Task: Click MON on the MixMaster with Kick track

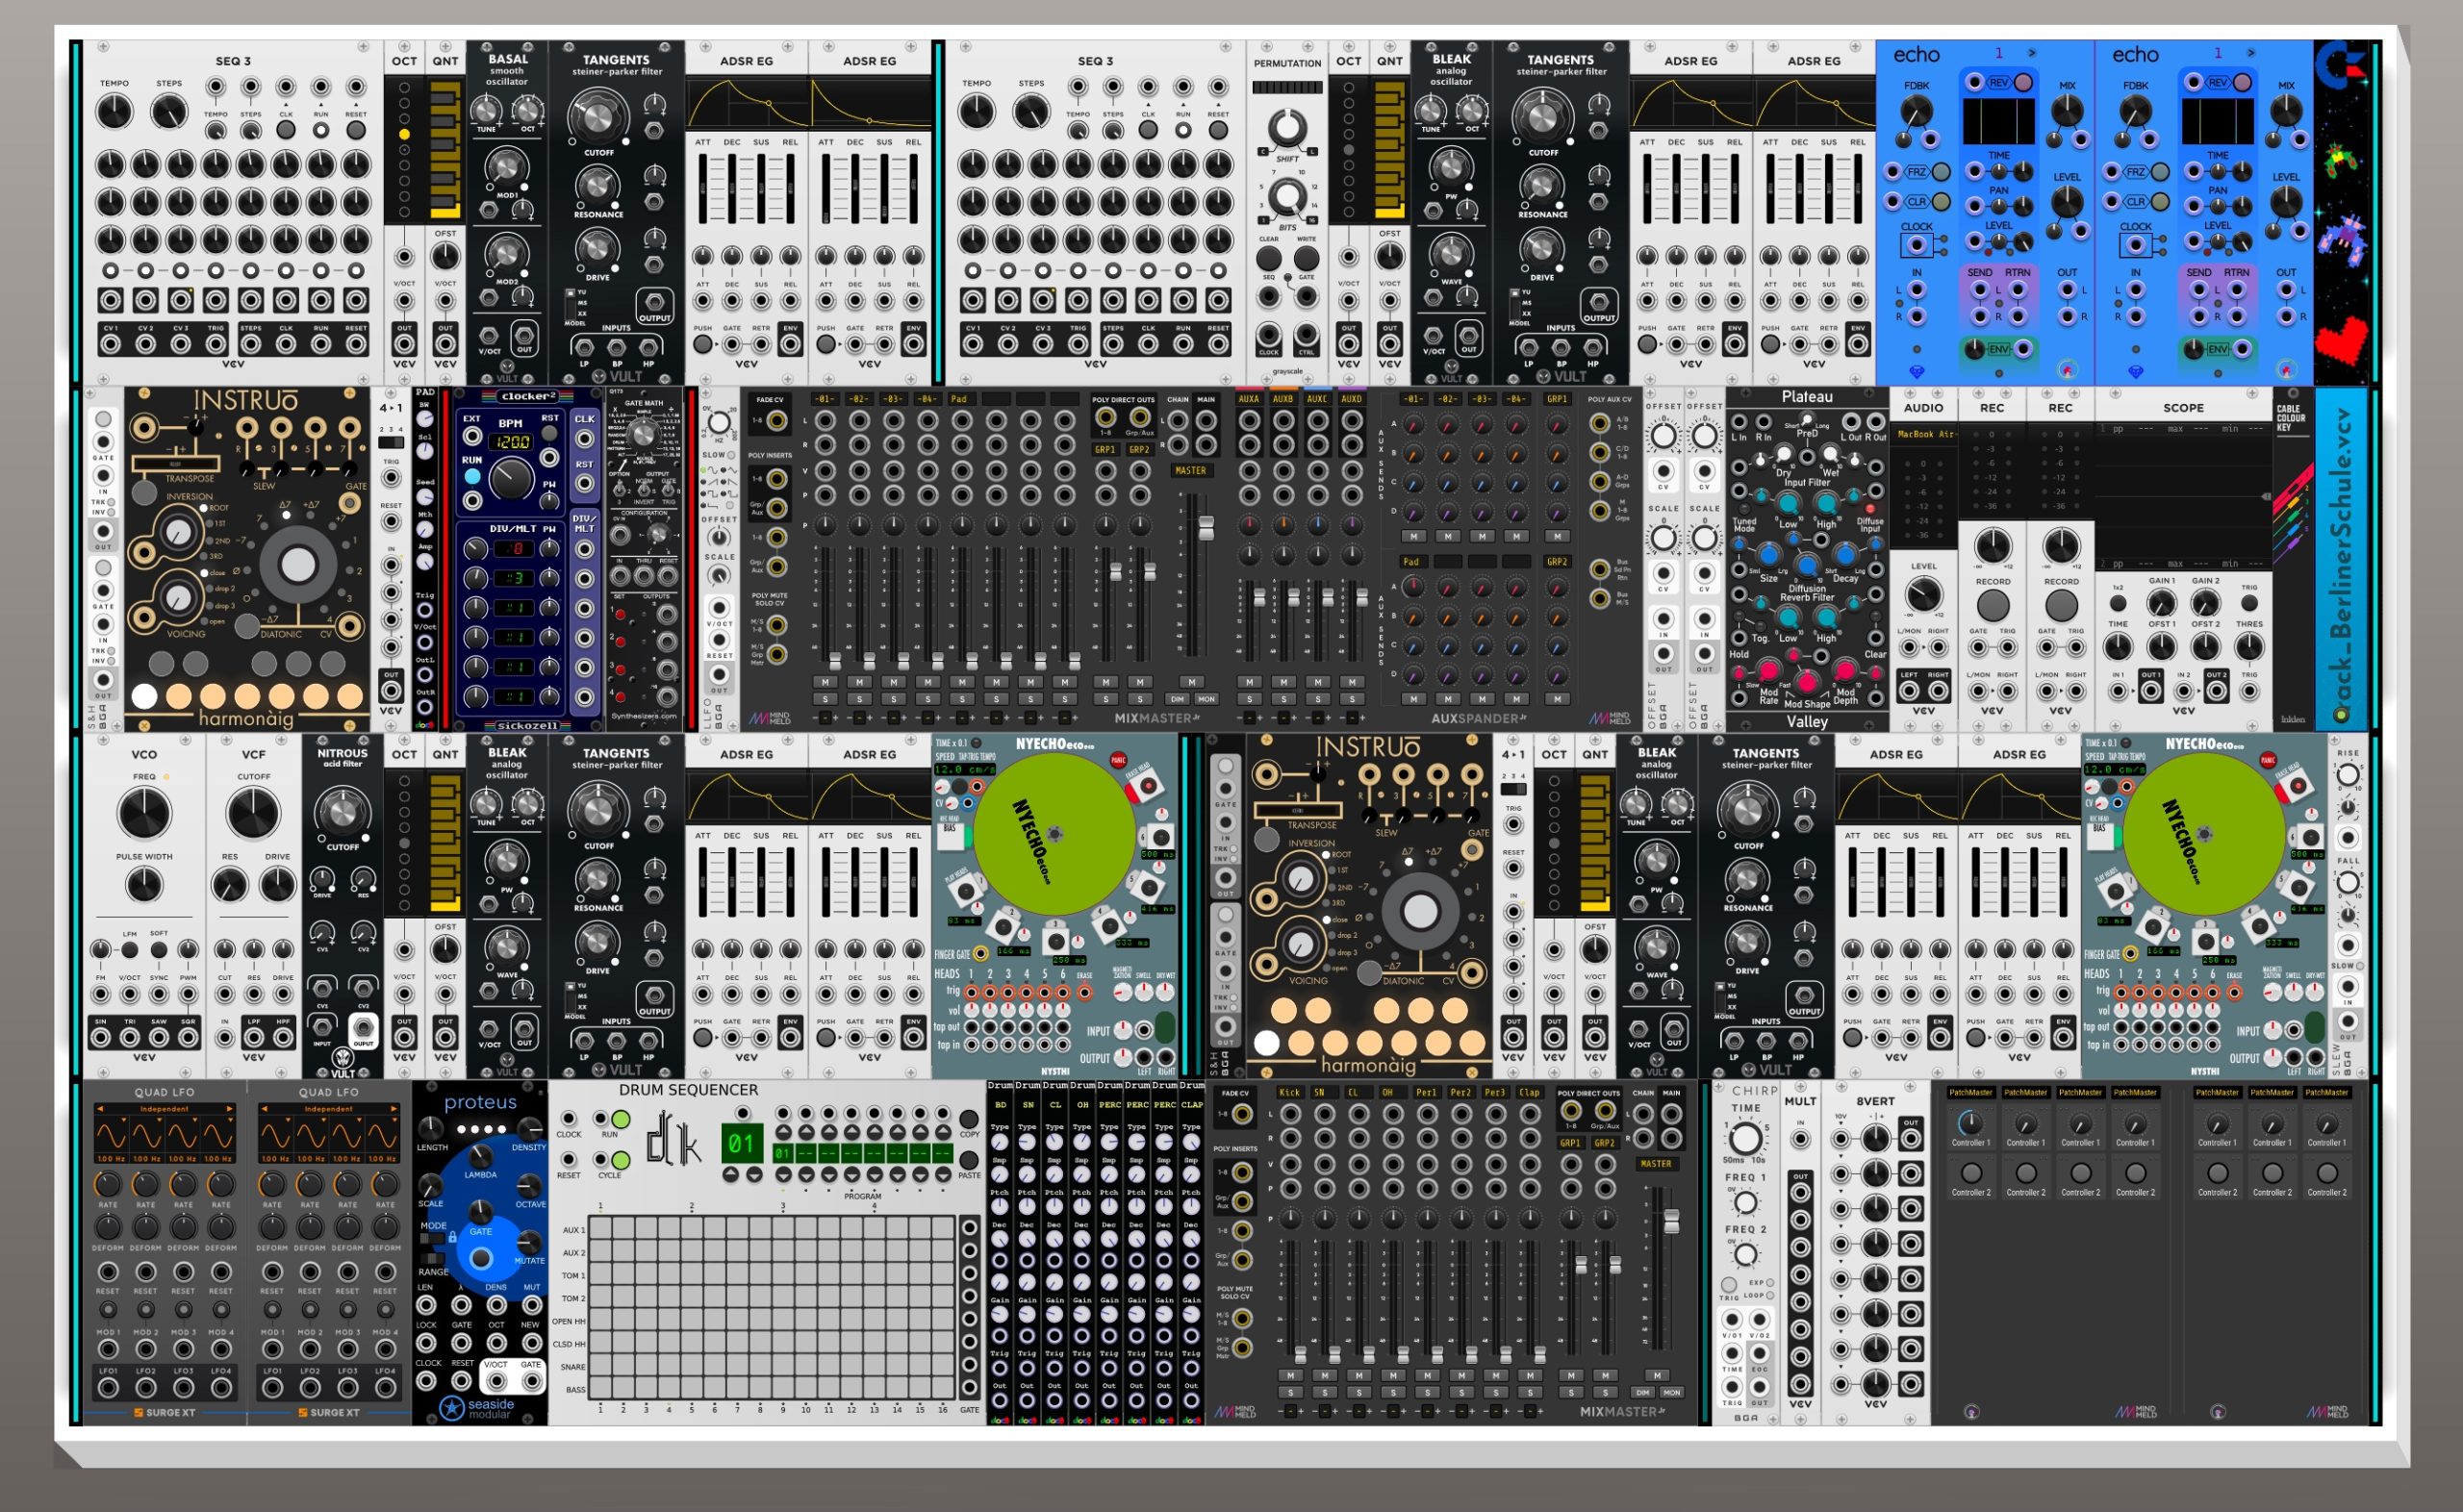Action: (1671, 1392)
